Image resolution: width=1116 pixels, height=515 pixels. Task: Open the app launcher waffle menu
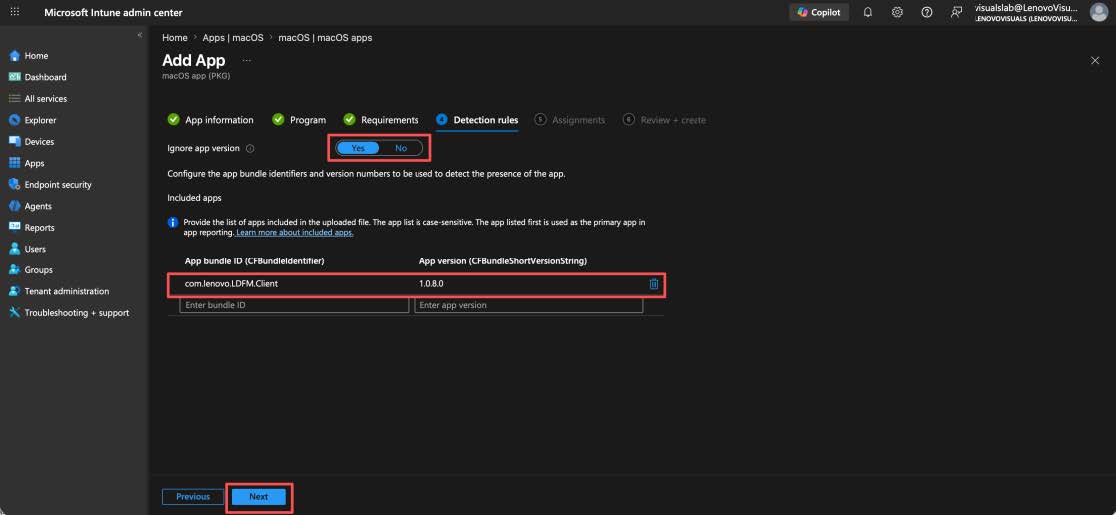click(15, 12)
